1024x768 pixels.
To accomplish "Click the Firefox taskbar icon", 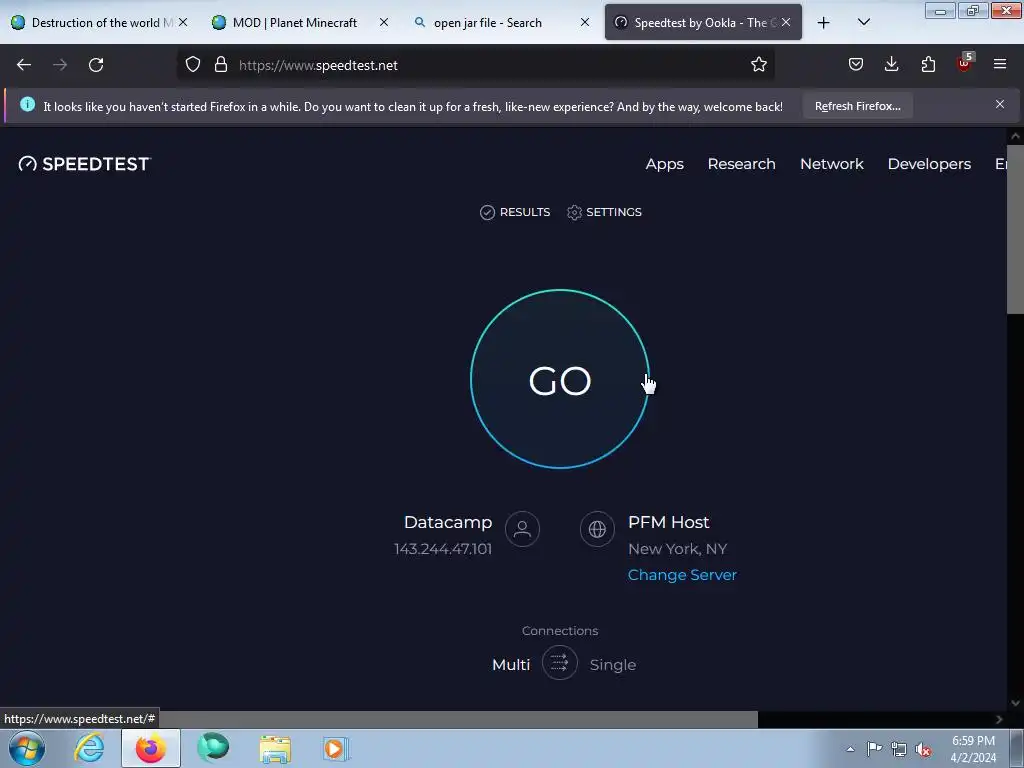I will [150, 748].
